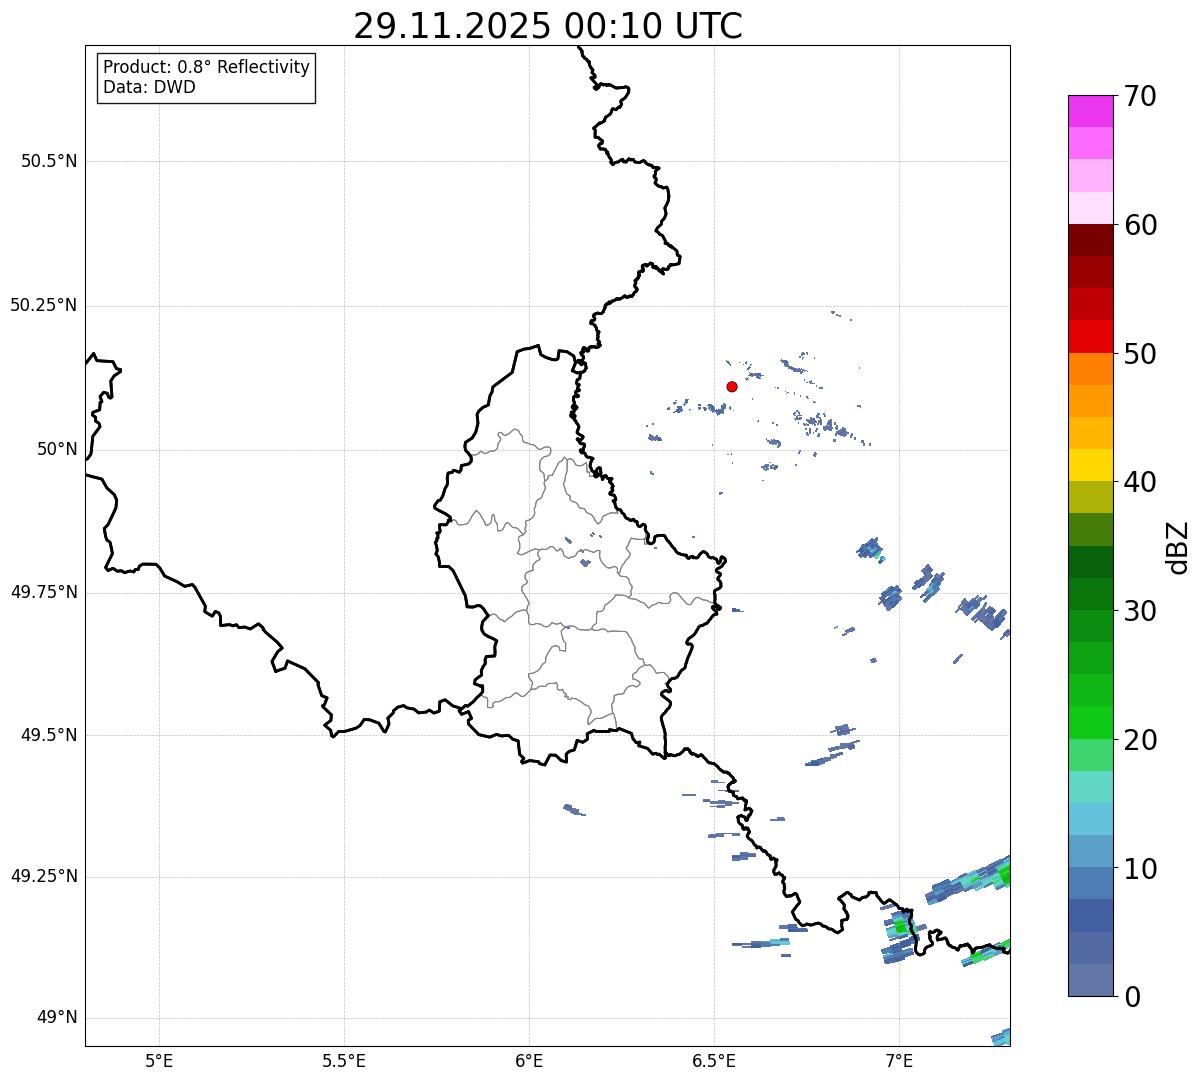Click the 49°N latitude label

click(x=57, y=1018)
